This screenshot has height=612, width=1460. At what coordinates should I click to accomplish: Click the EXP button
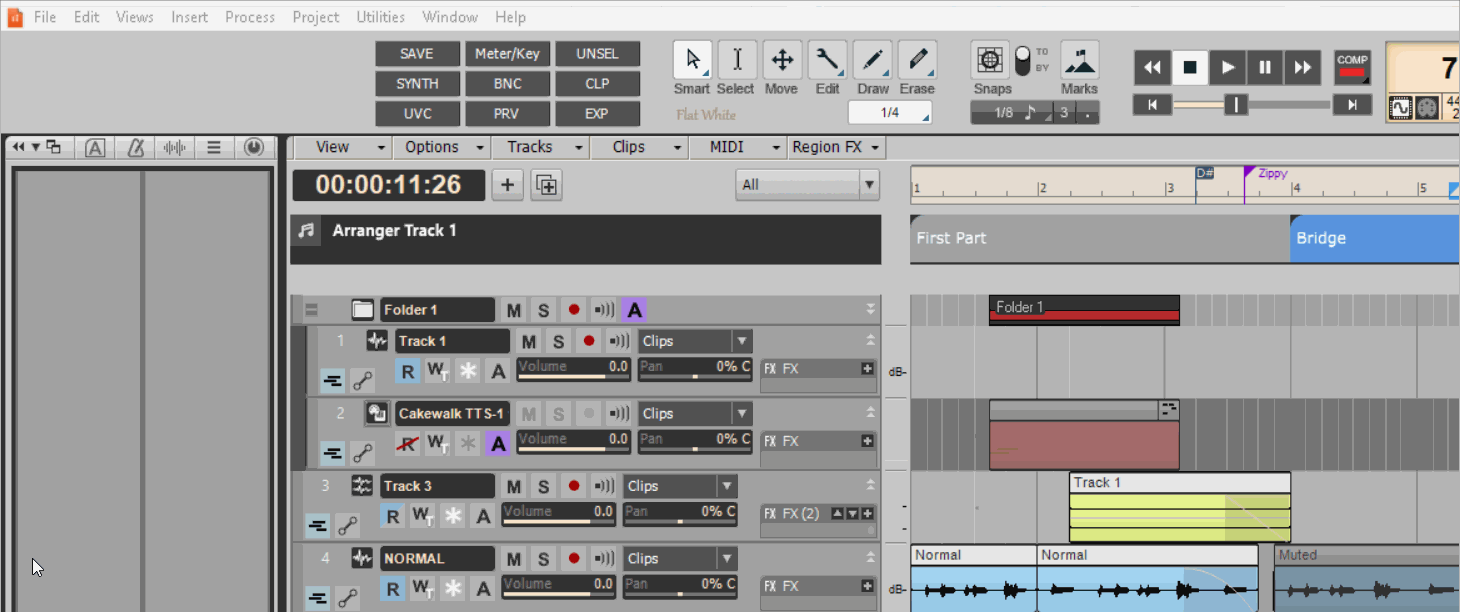[x=597, y=114]
